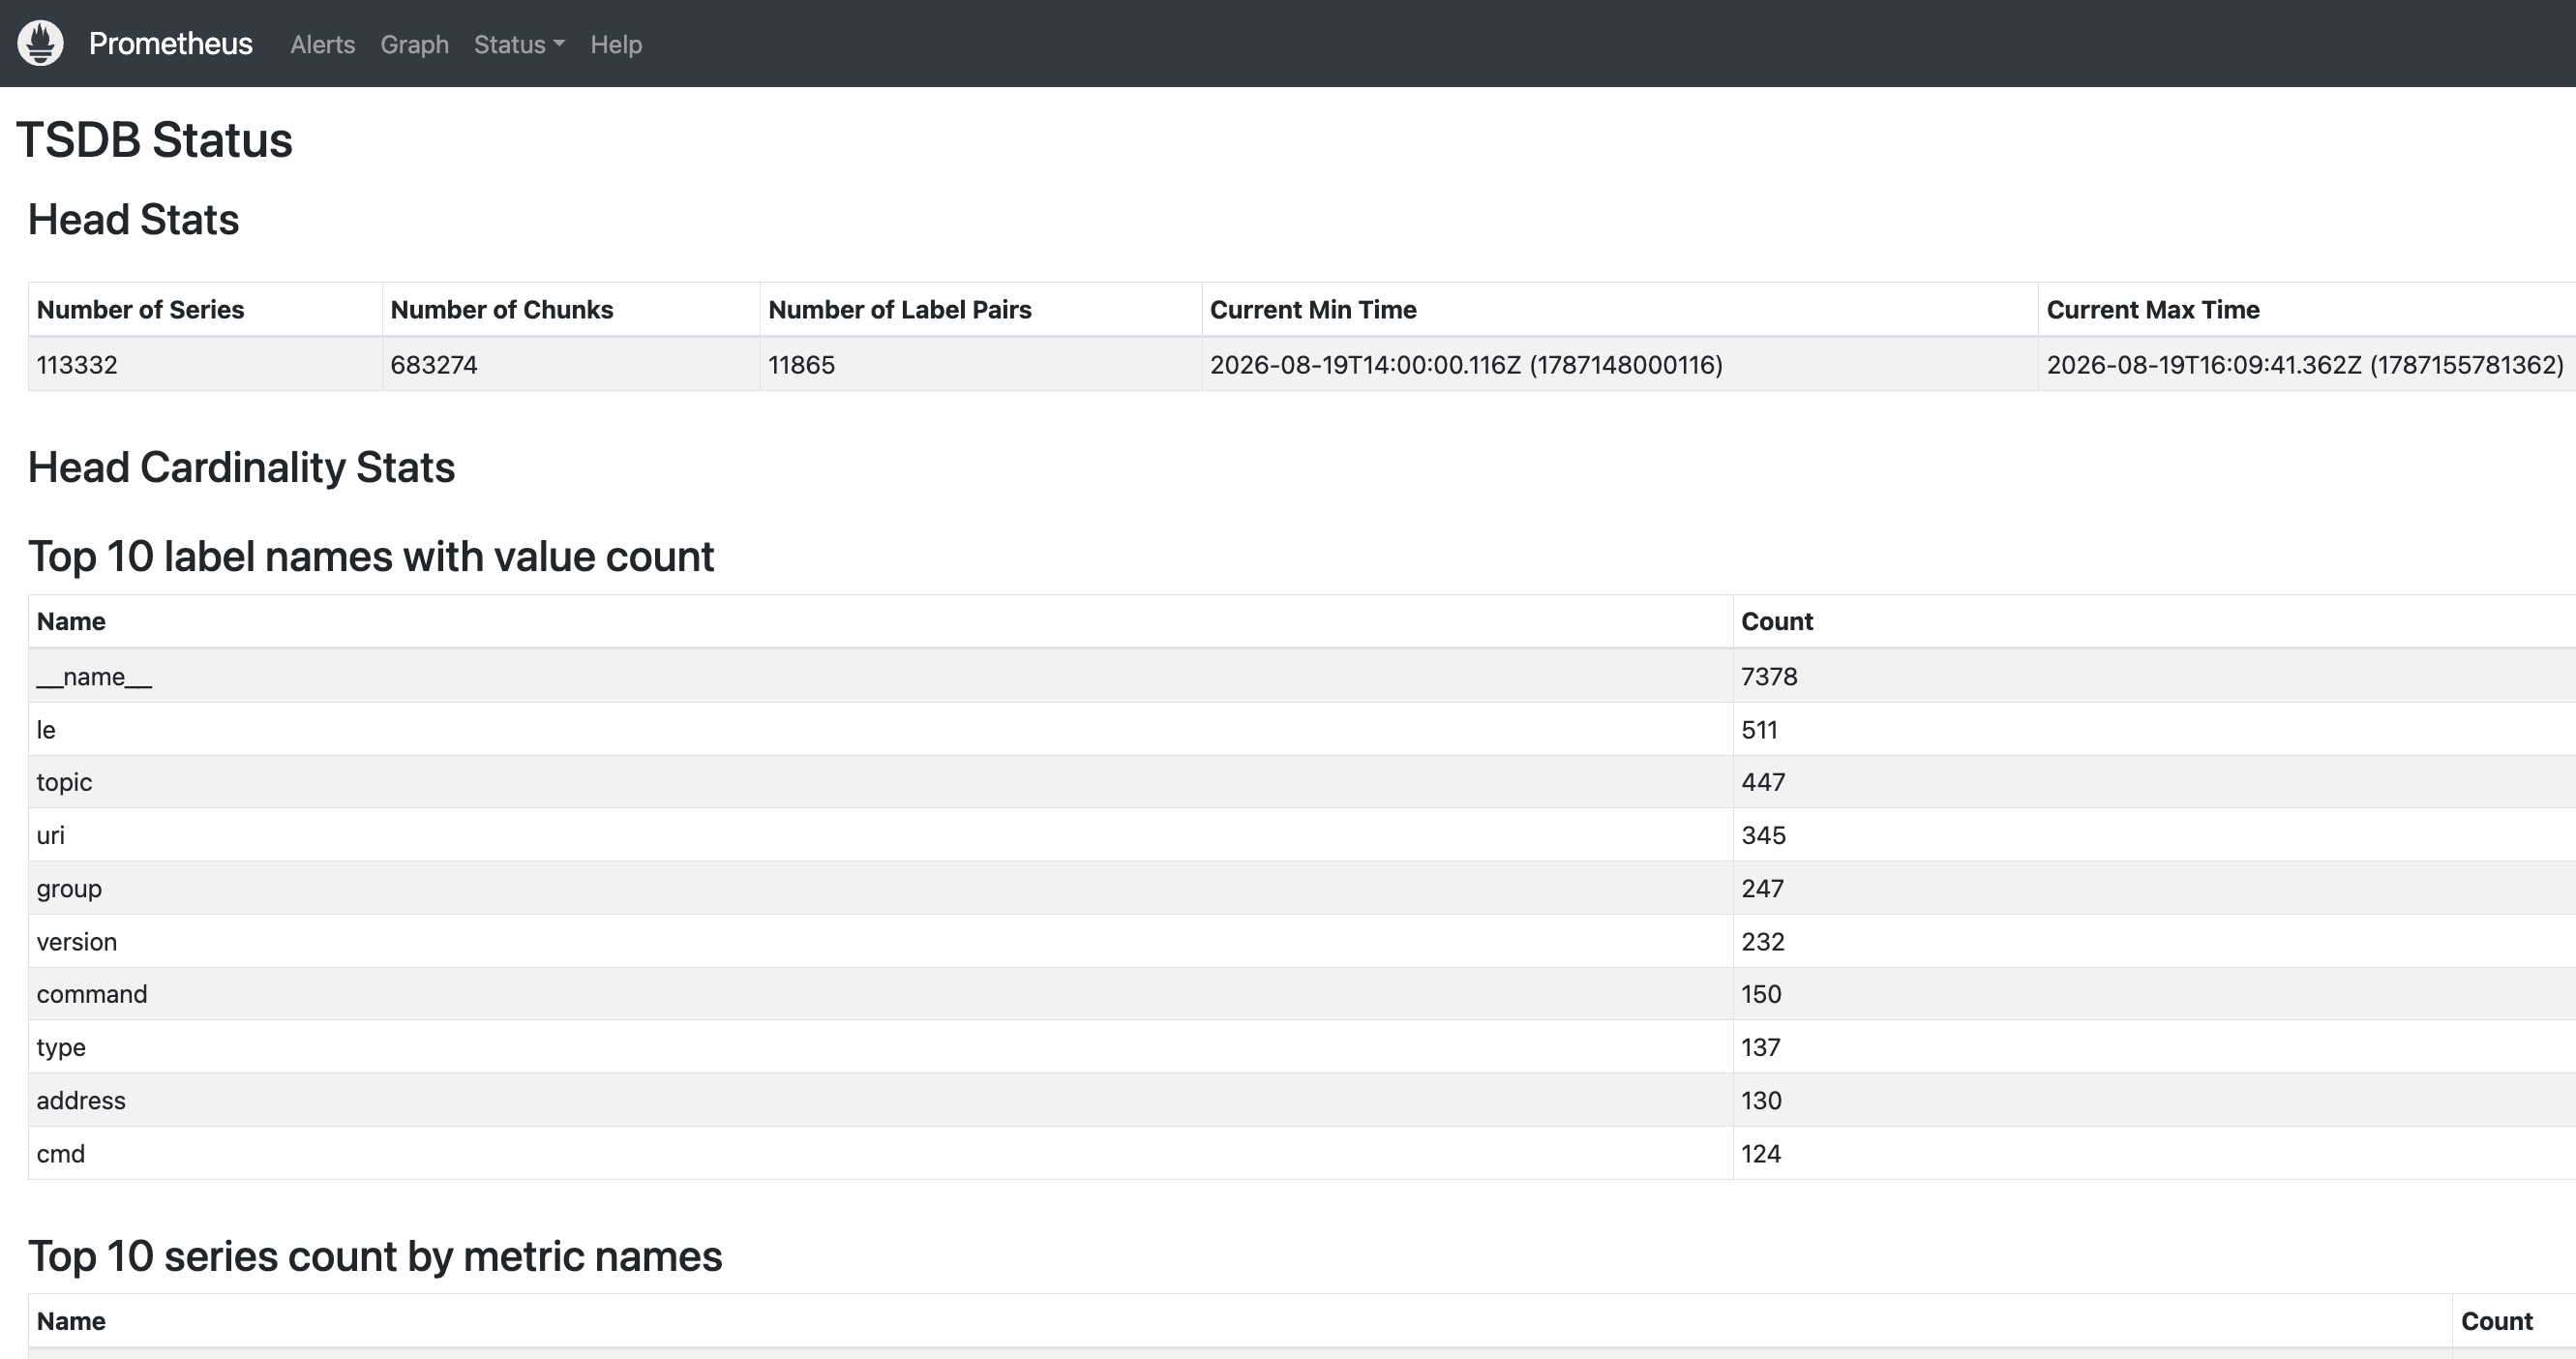Click the topic label row
This screenshot has width=2576, height=1359.
(1302, 782)
